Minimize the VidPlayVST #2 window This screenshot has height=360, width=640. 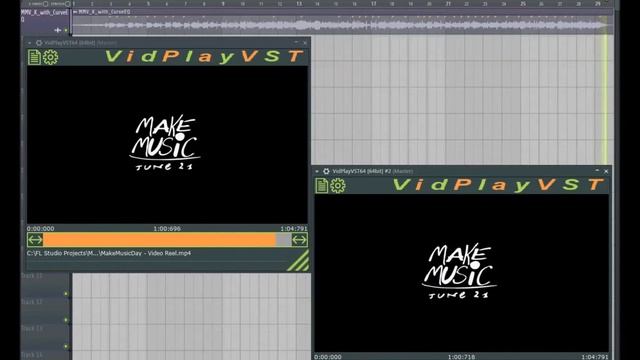point(597,171)
